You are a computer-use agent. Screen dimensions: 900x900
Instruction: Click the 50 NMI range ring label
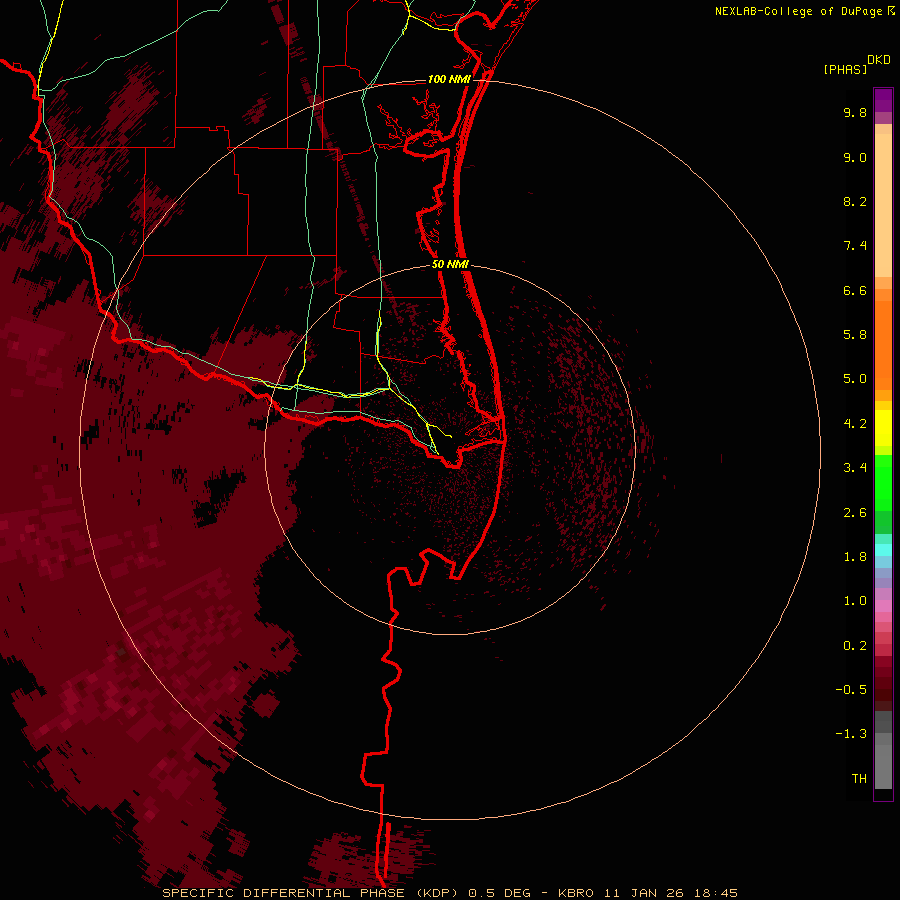pos(451,264)
